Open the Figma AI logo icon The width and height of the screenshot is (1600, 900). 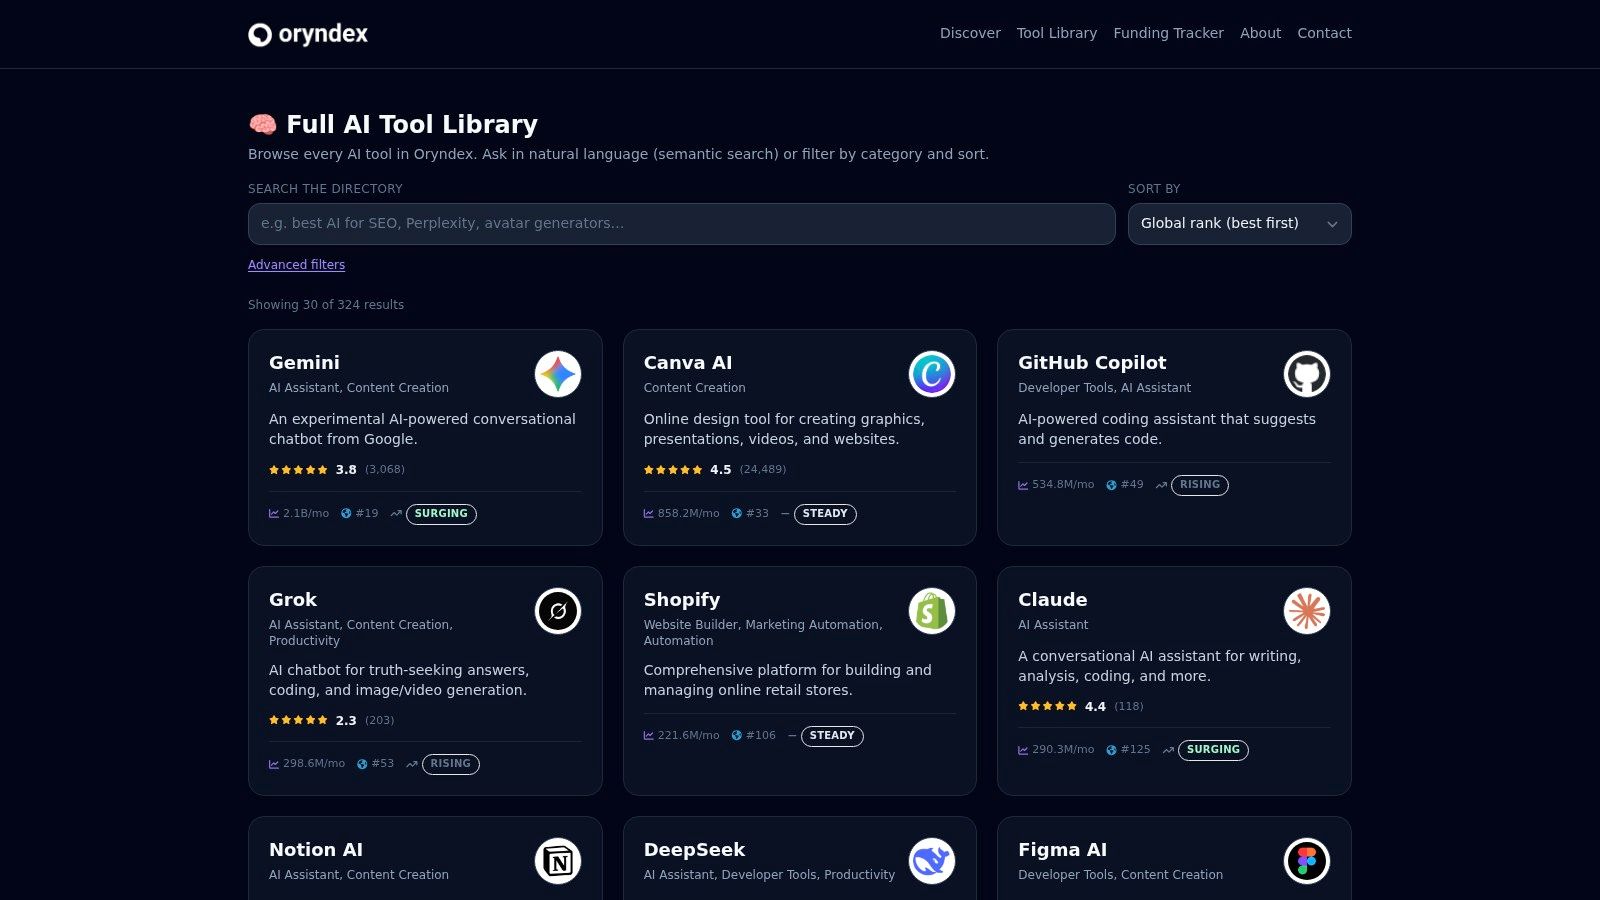coord(1307,861)
